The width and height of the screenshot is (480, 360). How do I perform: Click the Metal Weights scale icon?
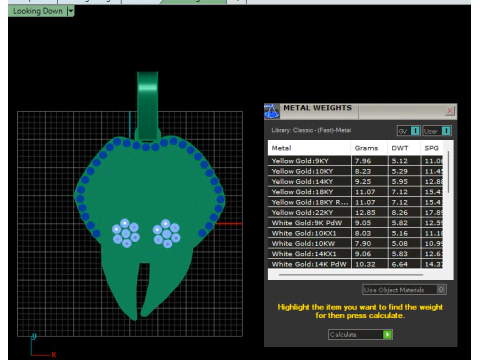[x=272, y=111]
